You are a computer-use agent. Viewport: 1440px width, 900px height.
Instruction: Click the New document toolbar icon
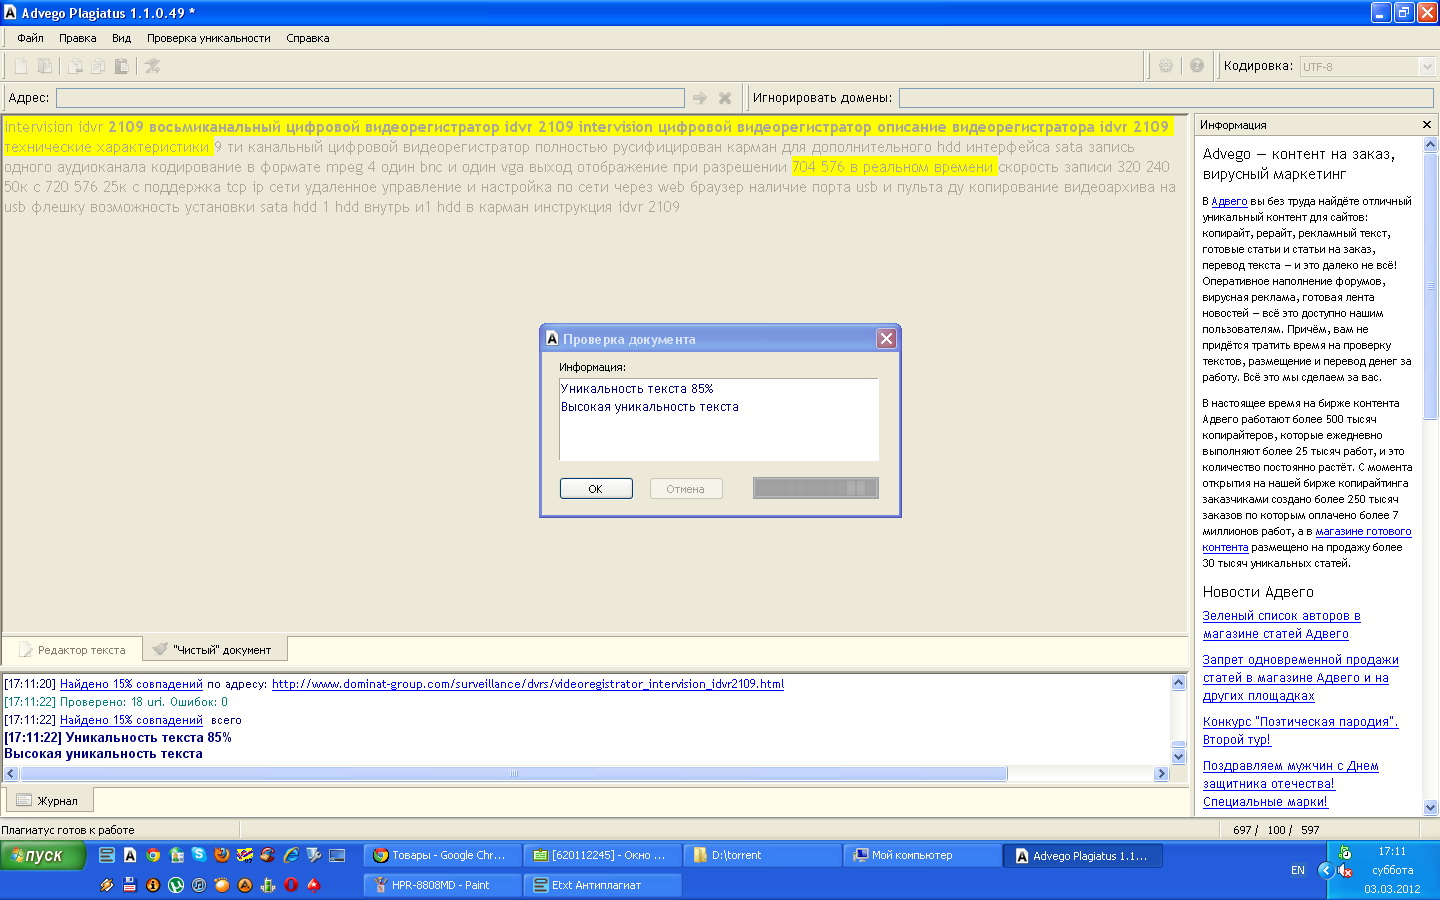click(x=20, y=66)
